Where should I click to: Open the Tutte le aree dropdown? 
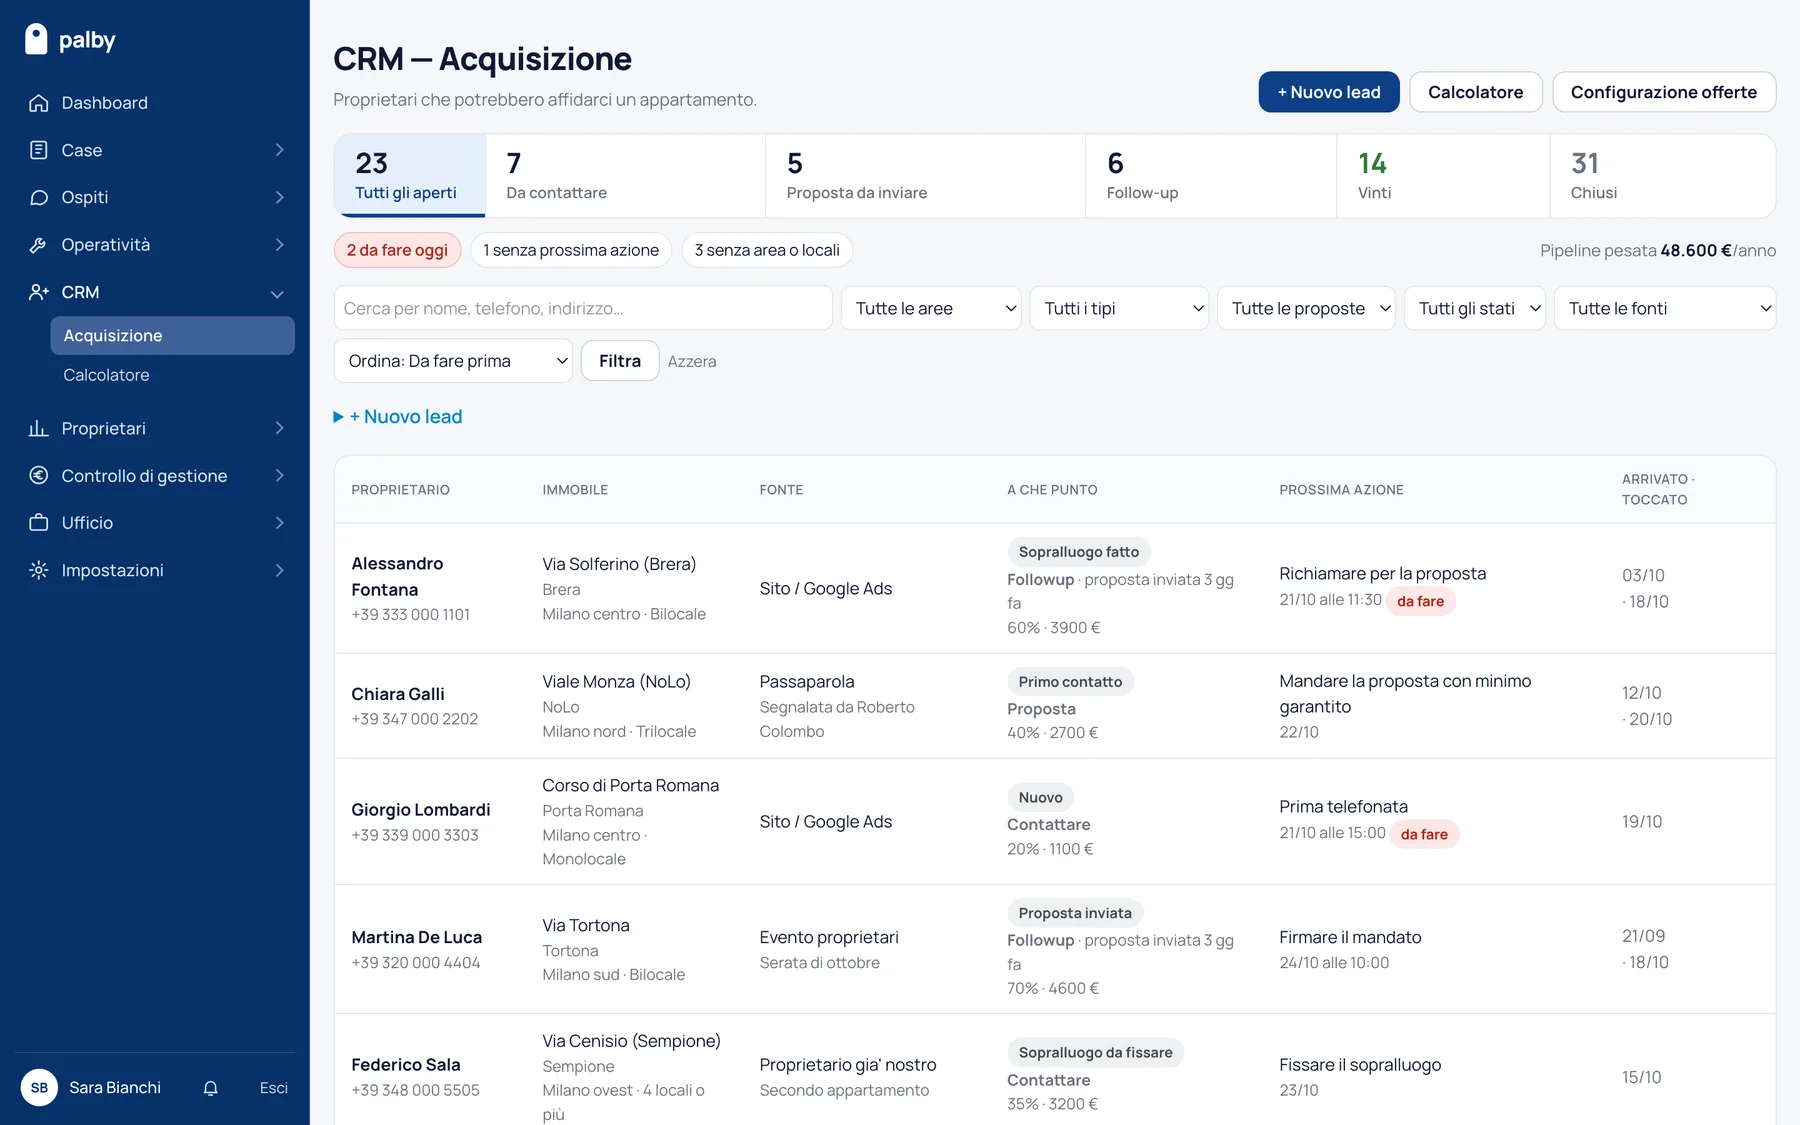click(931, 308)
